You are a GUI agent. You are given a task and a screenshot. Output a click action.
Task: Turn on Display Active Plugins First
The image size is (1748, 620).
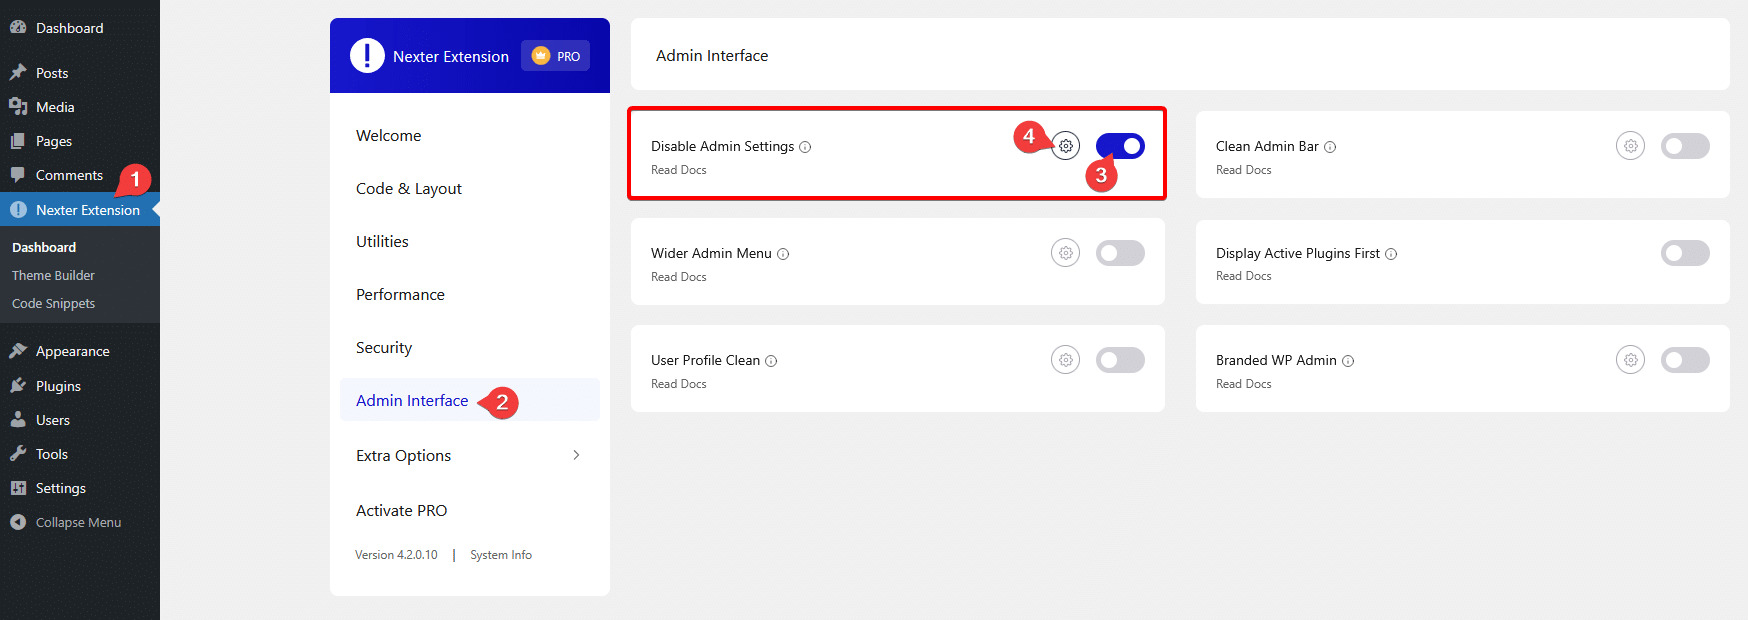point(1685,252)
